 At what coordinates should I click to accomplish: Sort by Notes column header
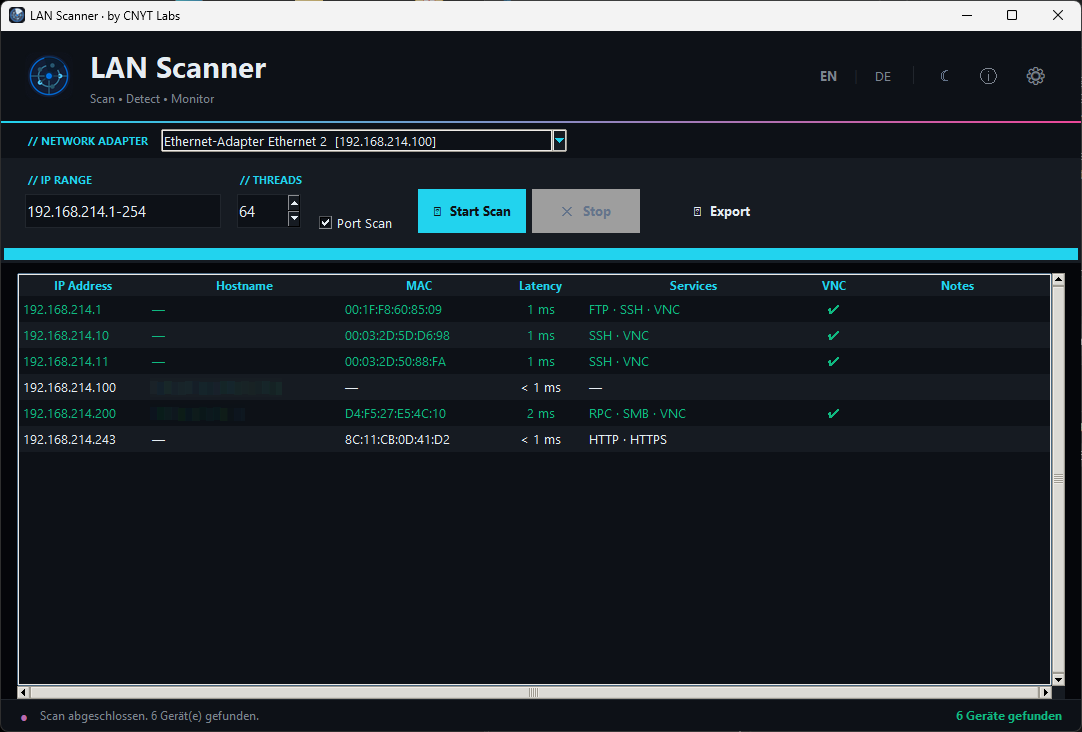pyautogui.click(x=957, y=286)
